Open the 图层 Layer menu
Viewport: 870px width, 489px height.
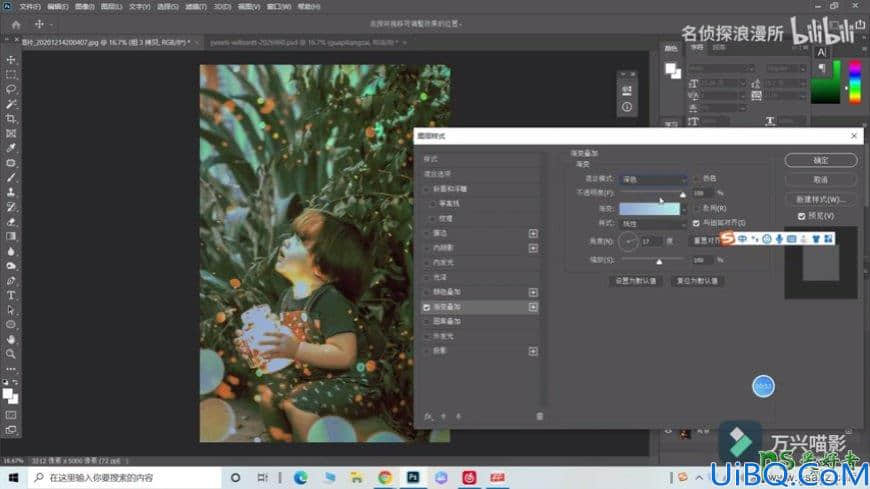point(111,7)
